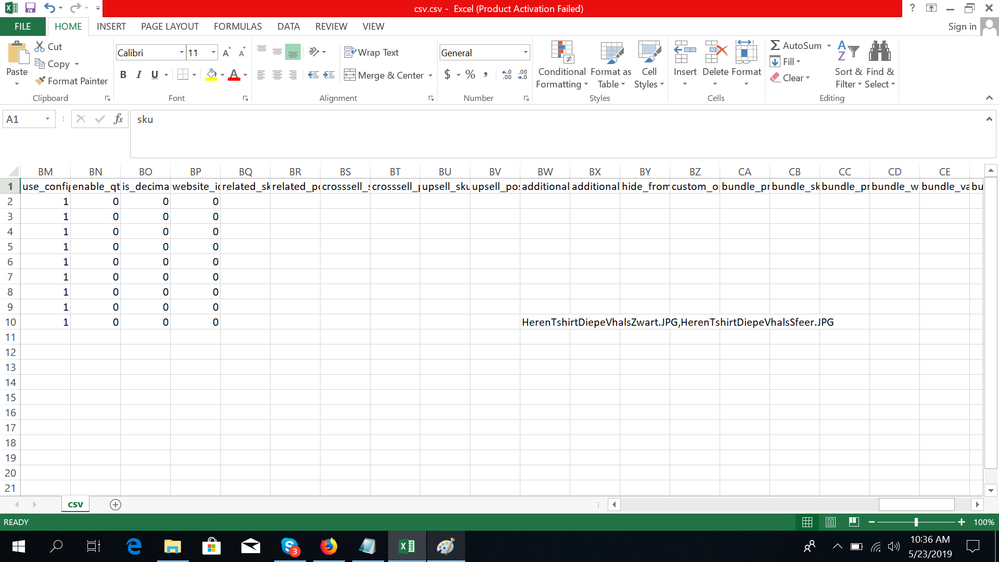999x562 pixels.
Task: Open the General number format dropdown
Action: (x=525, y=53)
